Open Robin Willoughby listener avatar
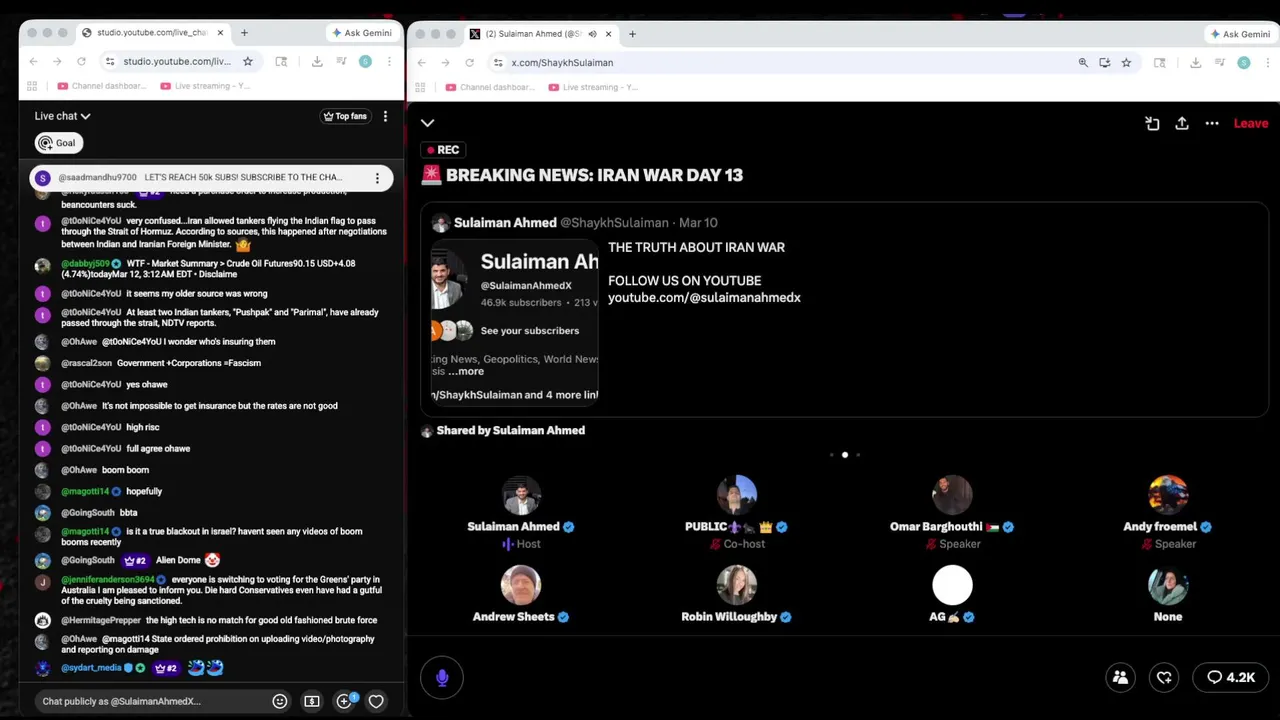 737,585
